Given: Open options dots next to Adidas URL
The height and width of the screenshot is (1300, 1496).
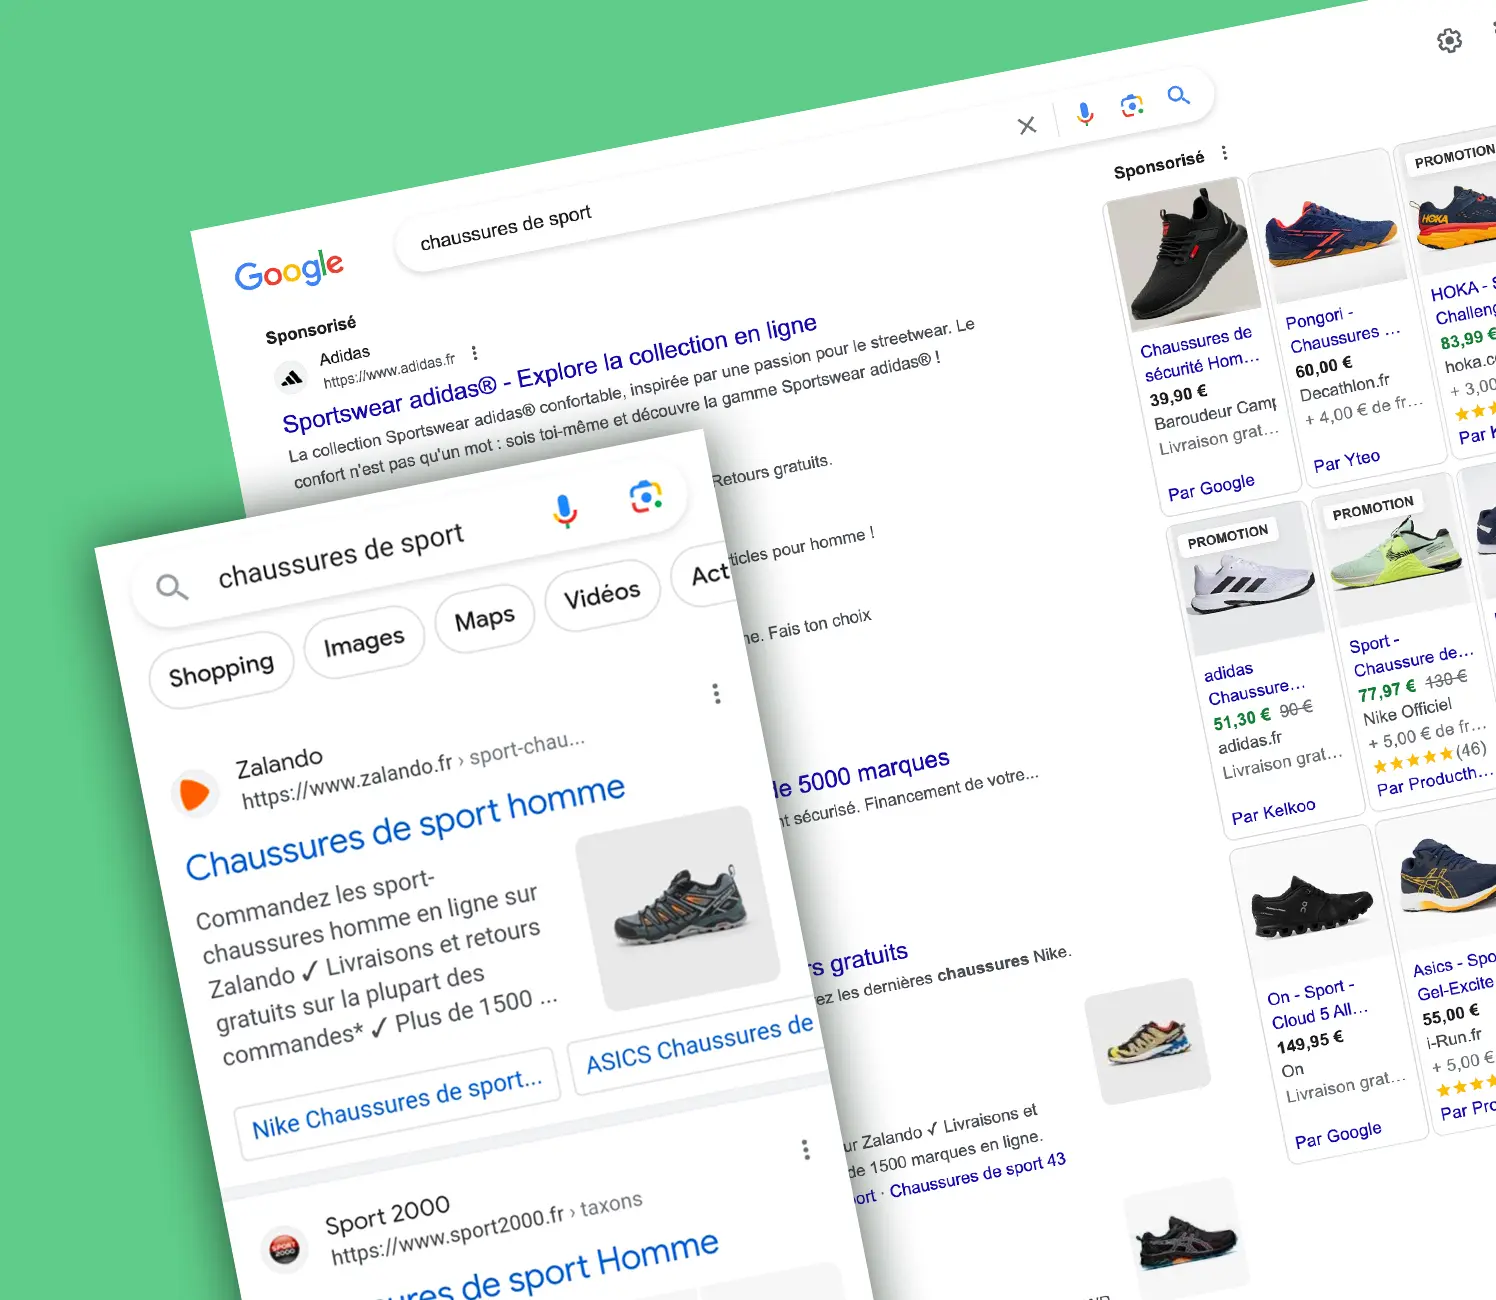Looking at the screenshot, I should (474, 353).
